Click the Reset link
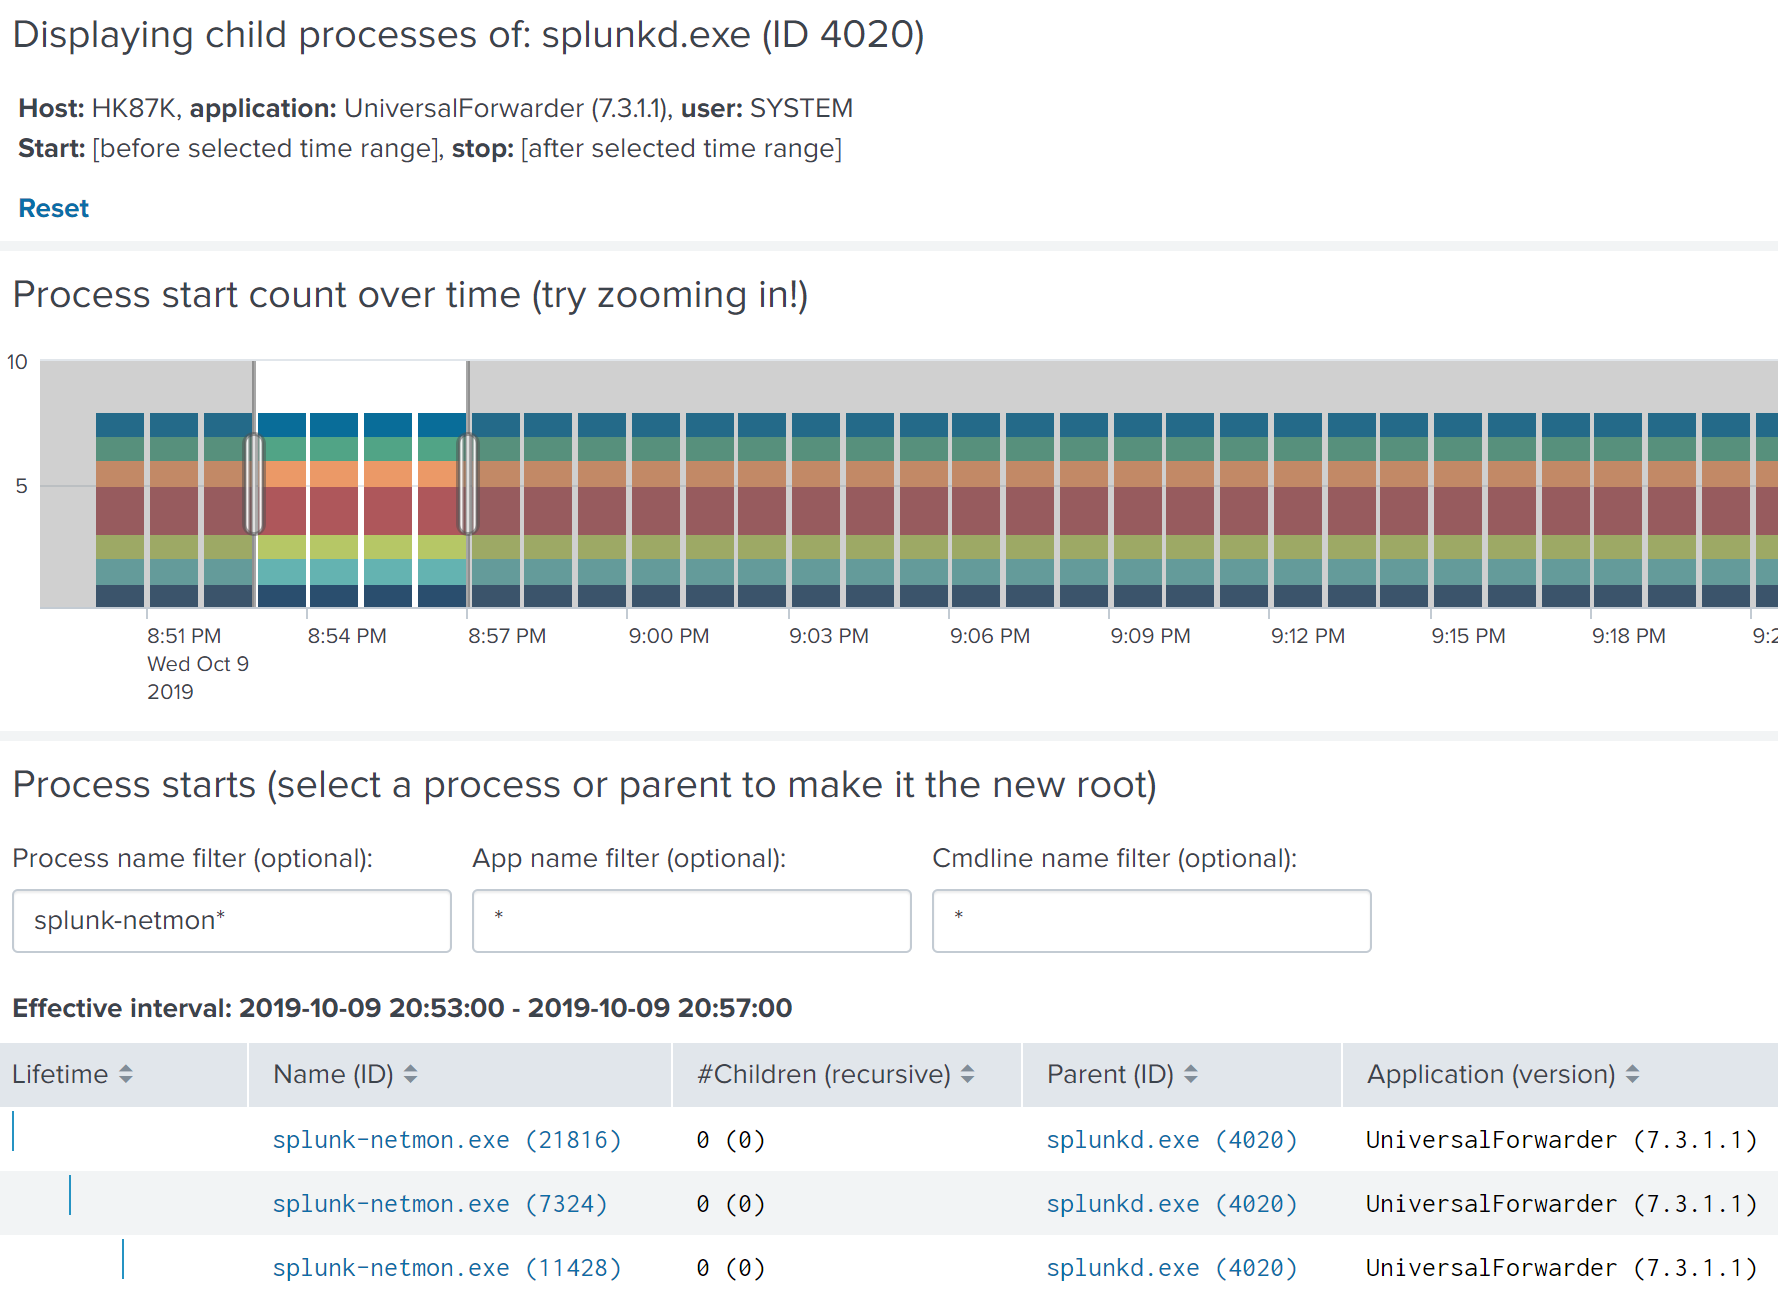This screenshot has width=1778, height=1298. pos(54,208)
